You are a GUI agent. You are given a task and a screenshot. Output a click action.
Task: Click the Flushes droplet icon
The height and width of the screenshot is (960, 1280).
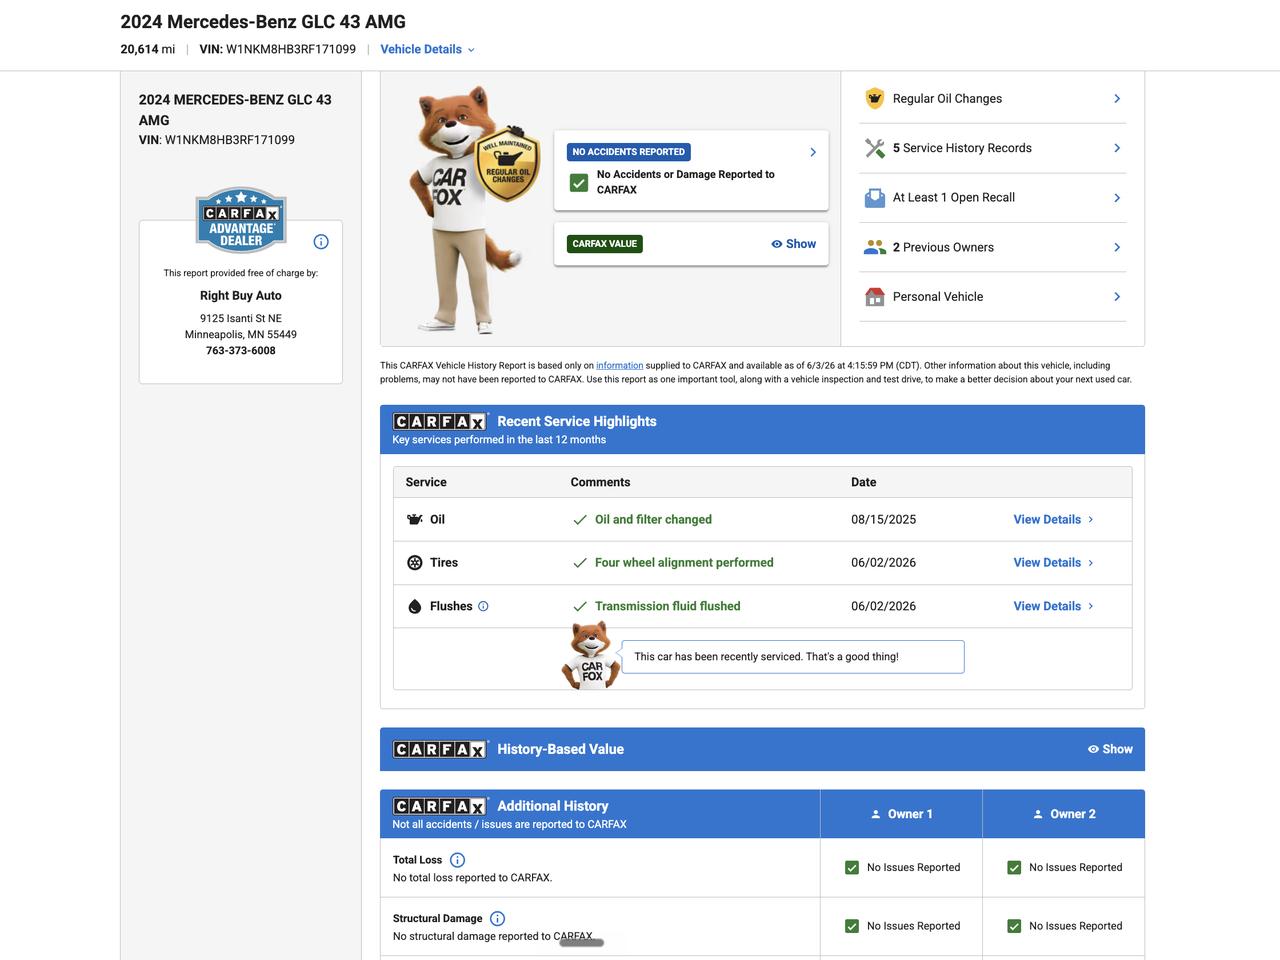pos(415,606)
